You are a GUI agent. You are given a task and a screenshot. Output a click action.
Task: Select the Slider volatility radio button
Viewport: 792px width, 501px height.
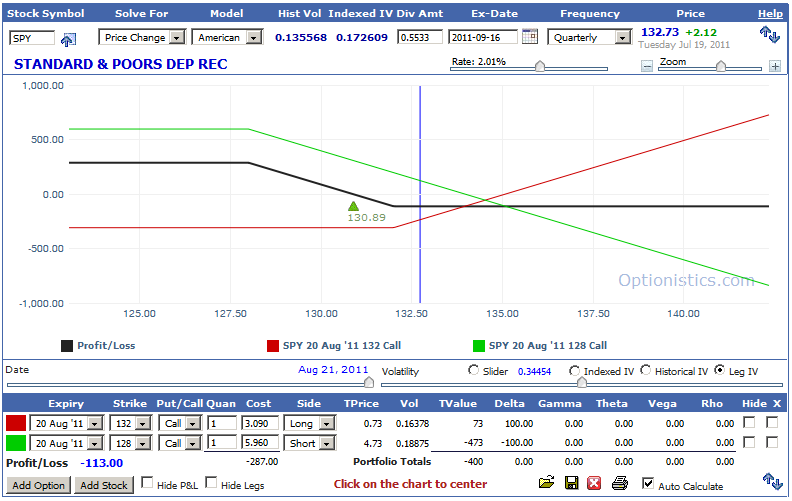click(x=473, y=370)
